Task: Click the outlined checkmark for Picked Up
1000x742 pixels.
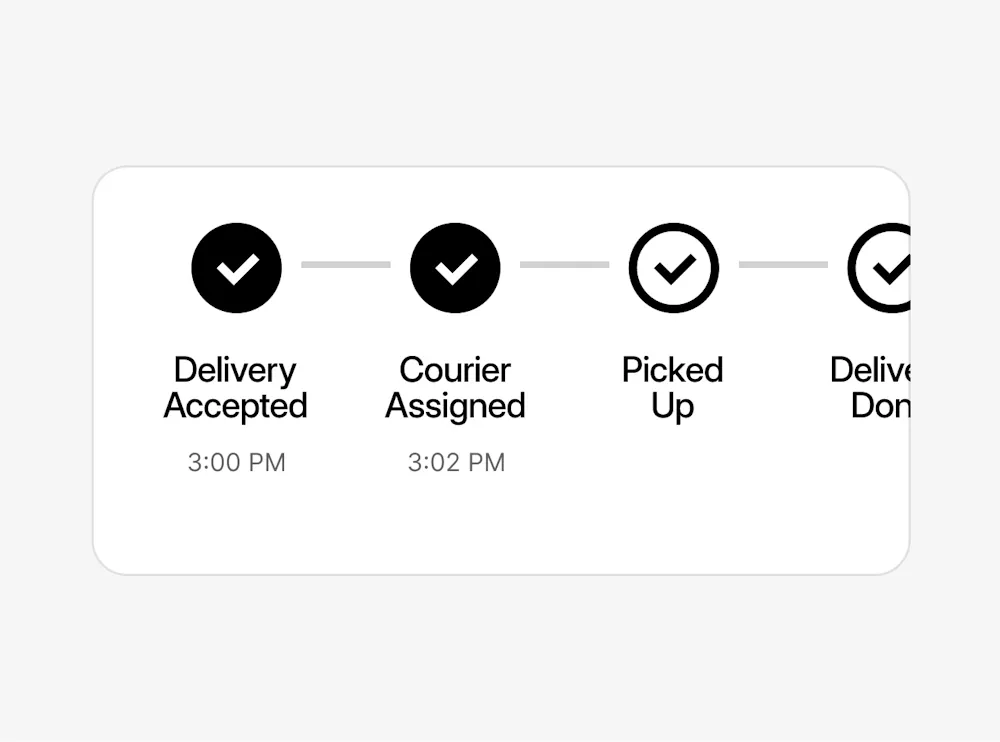Action: 673,267
